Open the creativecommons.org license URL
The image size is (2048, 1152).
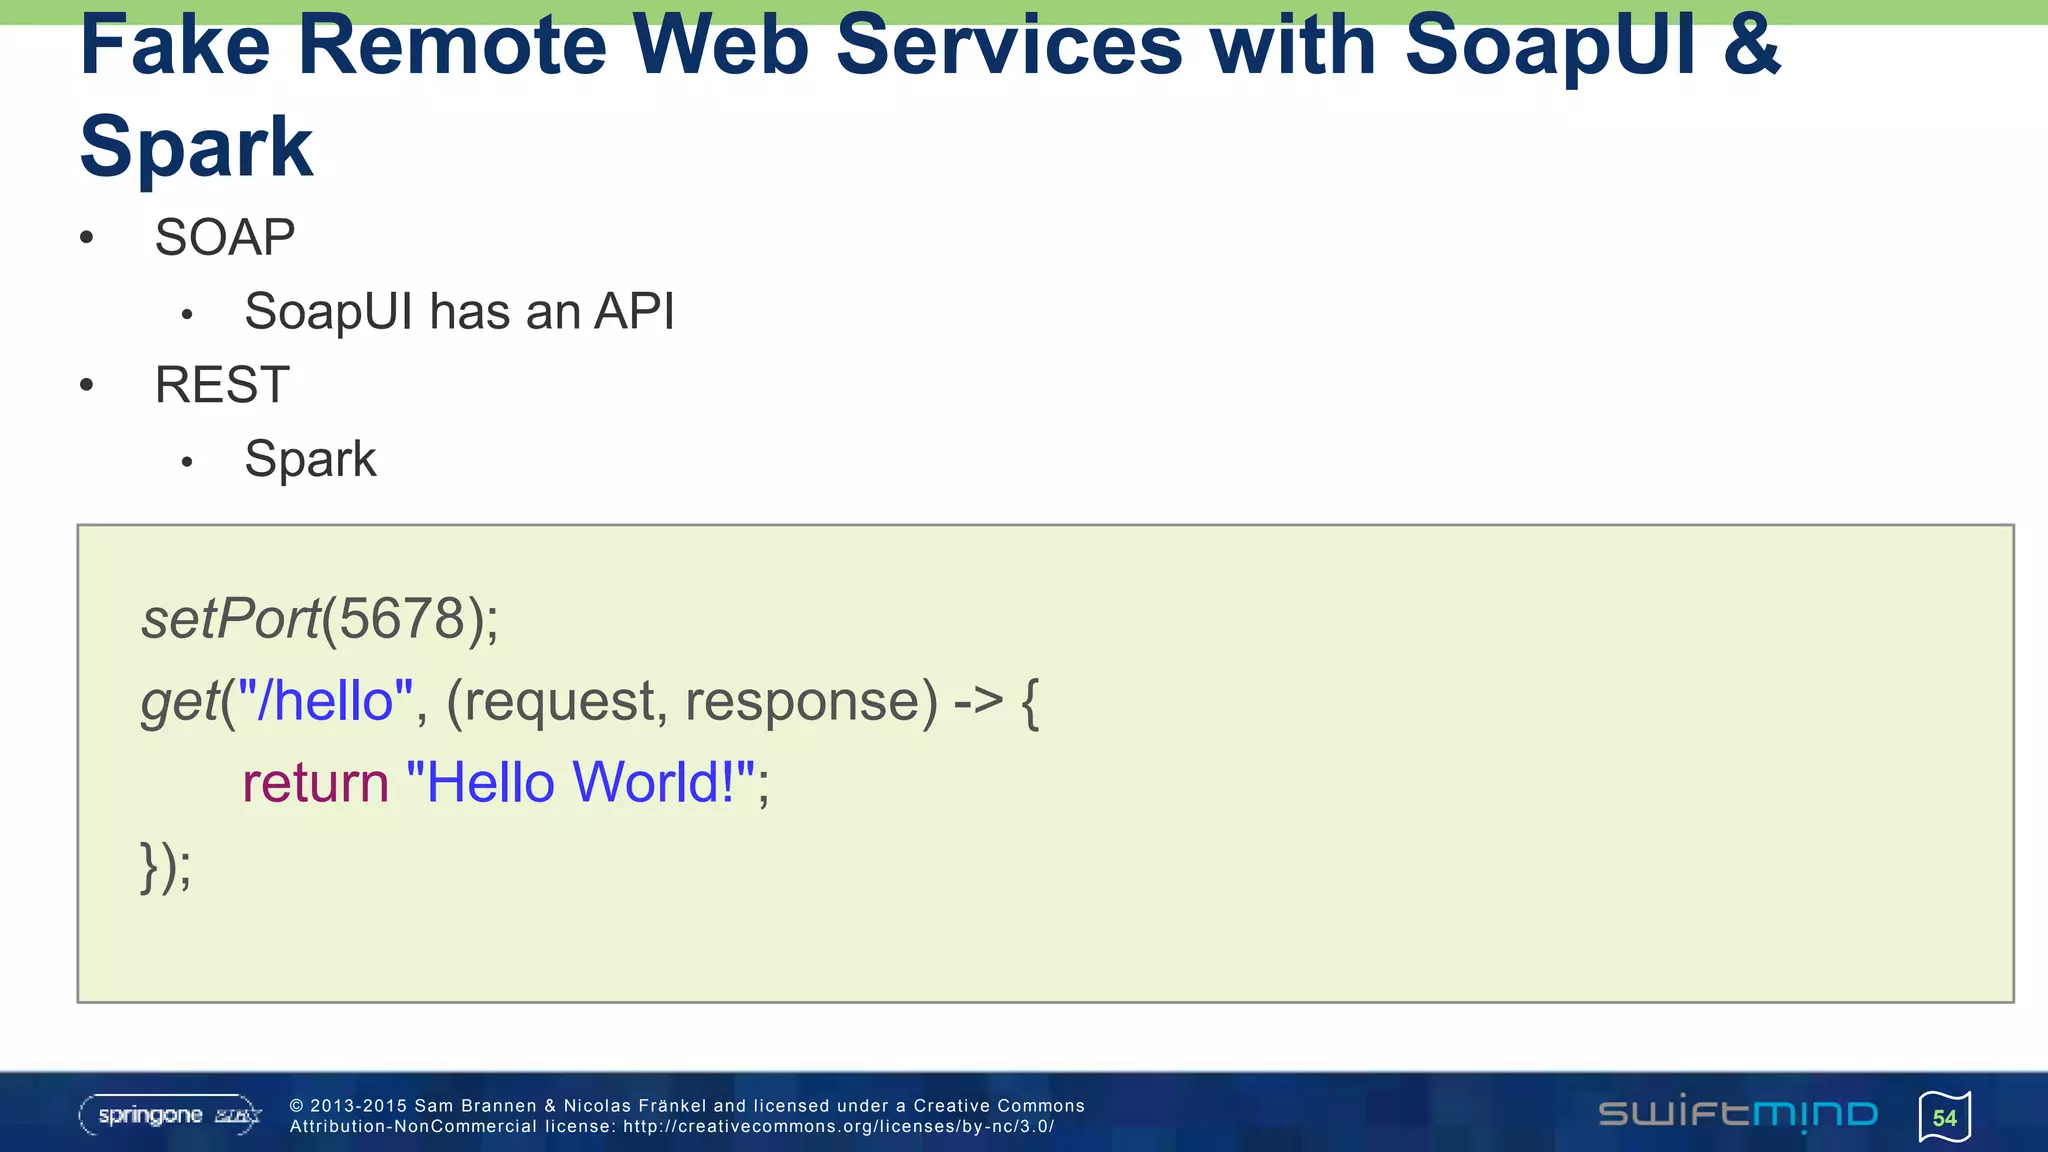click(838, 1127)
